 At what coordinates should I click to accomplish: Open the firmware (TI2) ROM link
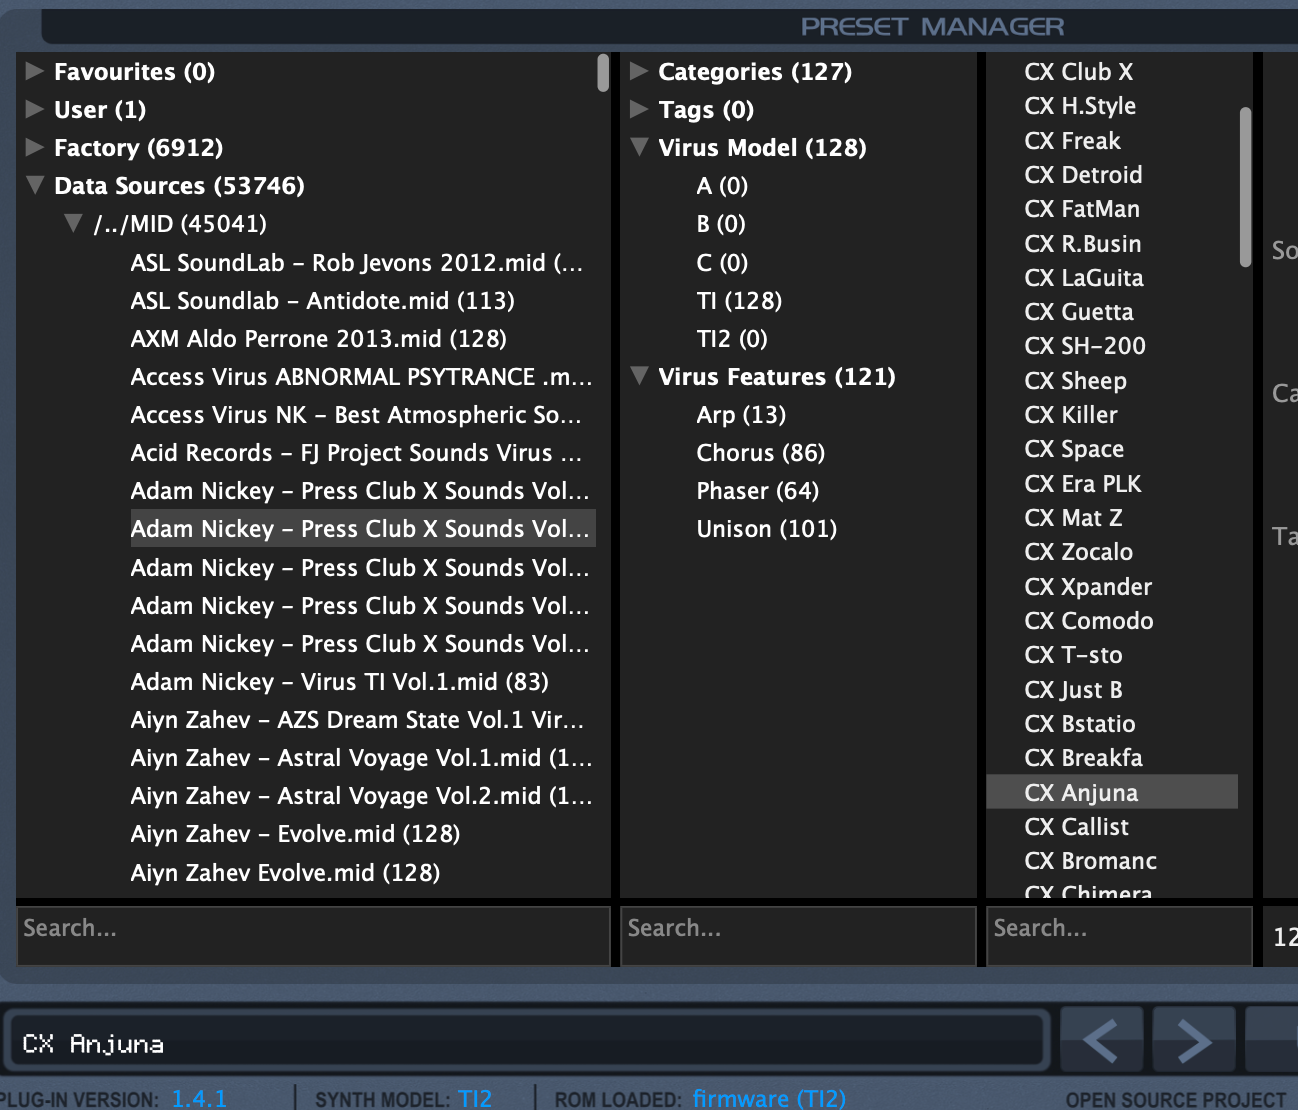(x=769, y=1098)
